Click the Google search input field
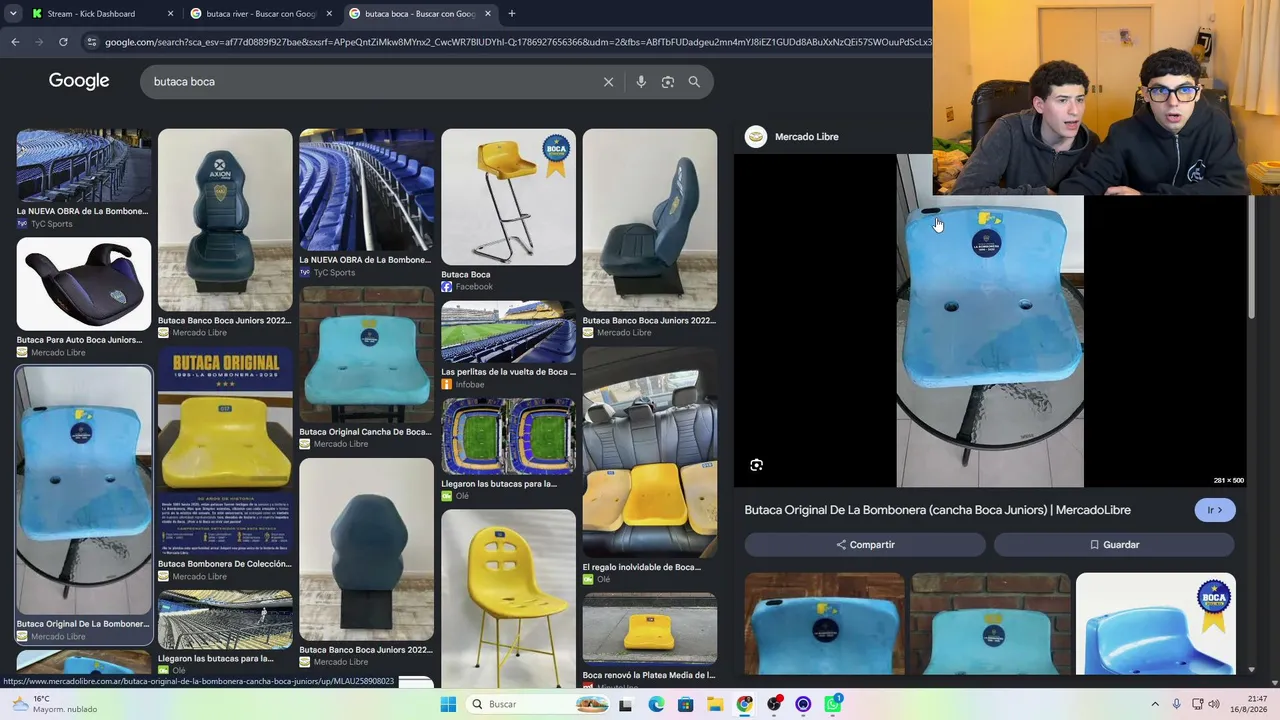The height and width of the screenshot is (720, 1280). 375,82
